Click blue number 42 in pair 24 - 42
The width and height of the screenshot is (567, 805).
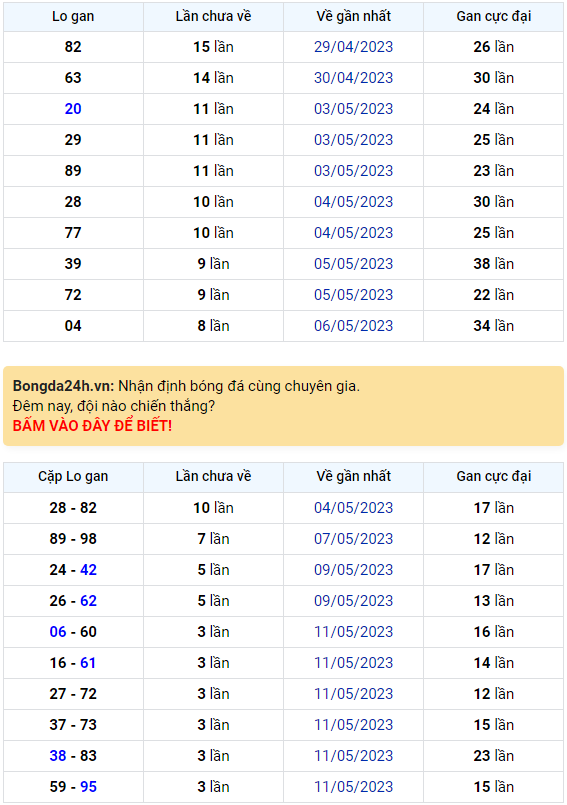[88, 570]
